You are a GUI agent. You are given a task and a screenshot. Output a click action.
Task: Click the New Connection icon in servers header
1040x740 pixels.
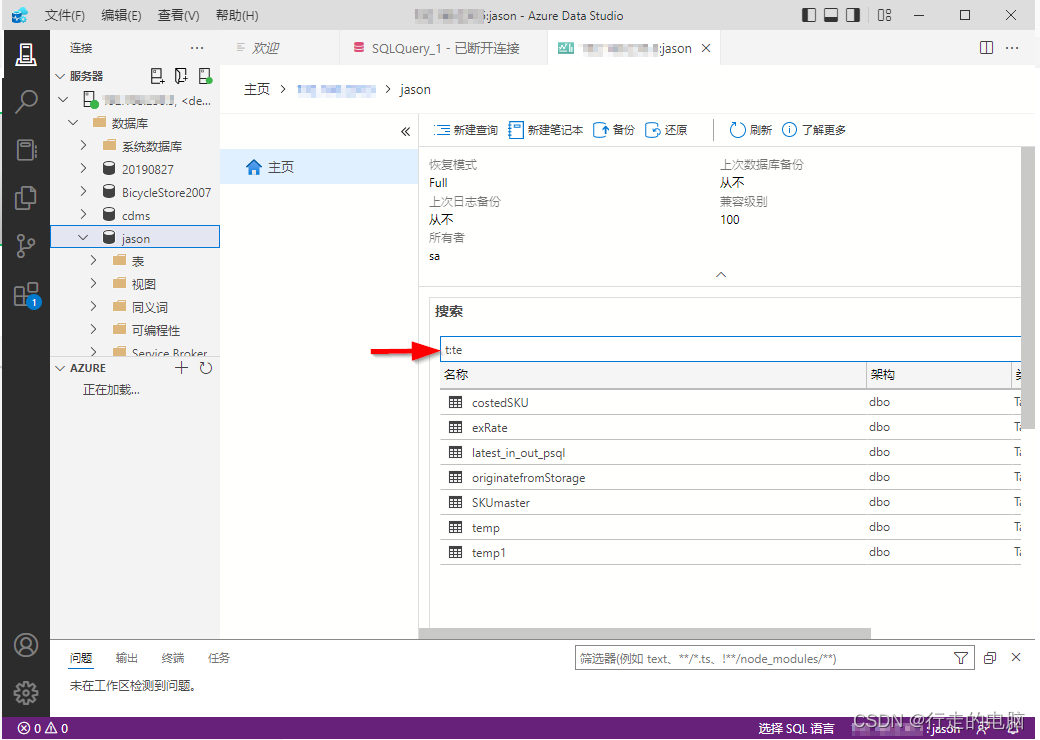(x=157, y=76)
